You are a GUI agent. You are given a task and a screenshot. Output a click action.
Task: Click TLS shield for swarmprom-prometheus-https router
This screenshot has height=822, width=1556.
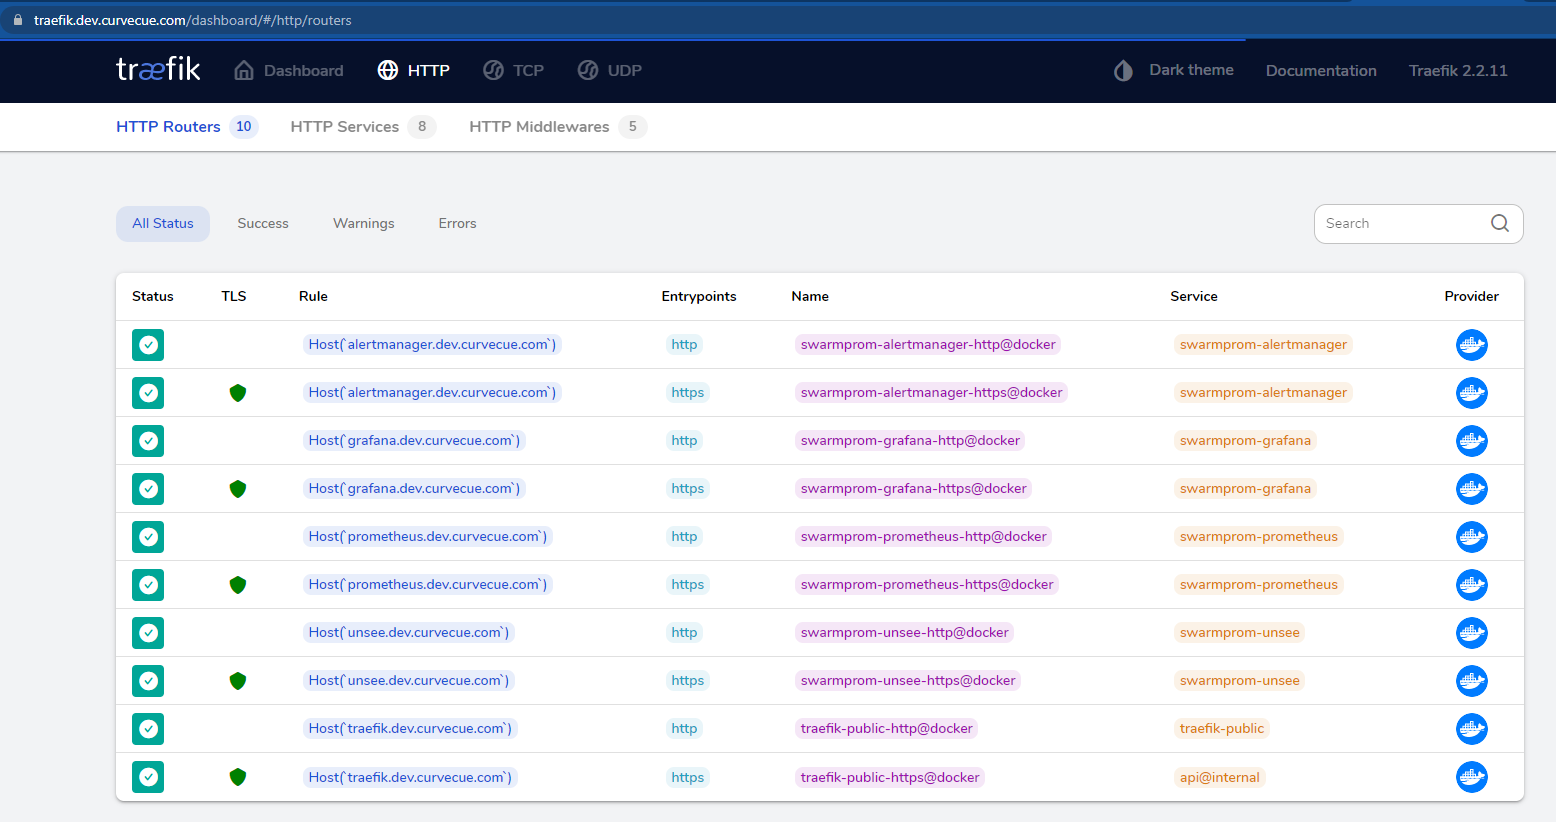(238, 585)
